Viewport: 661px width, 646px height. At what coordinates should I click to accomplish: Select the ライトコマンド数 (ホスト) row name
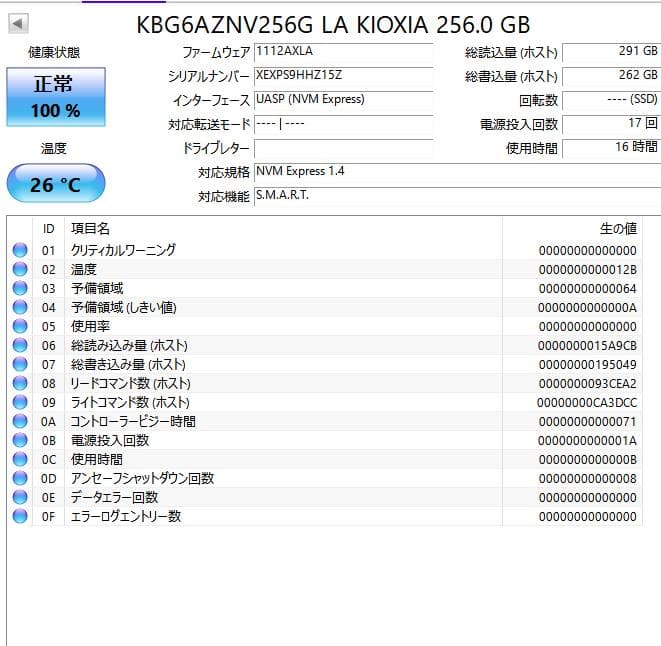(x=130, y=402)
